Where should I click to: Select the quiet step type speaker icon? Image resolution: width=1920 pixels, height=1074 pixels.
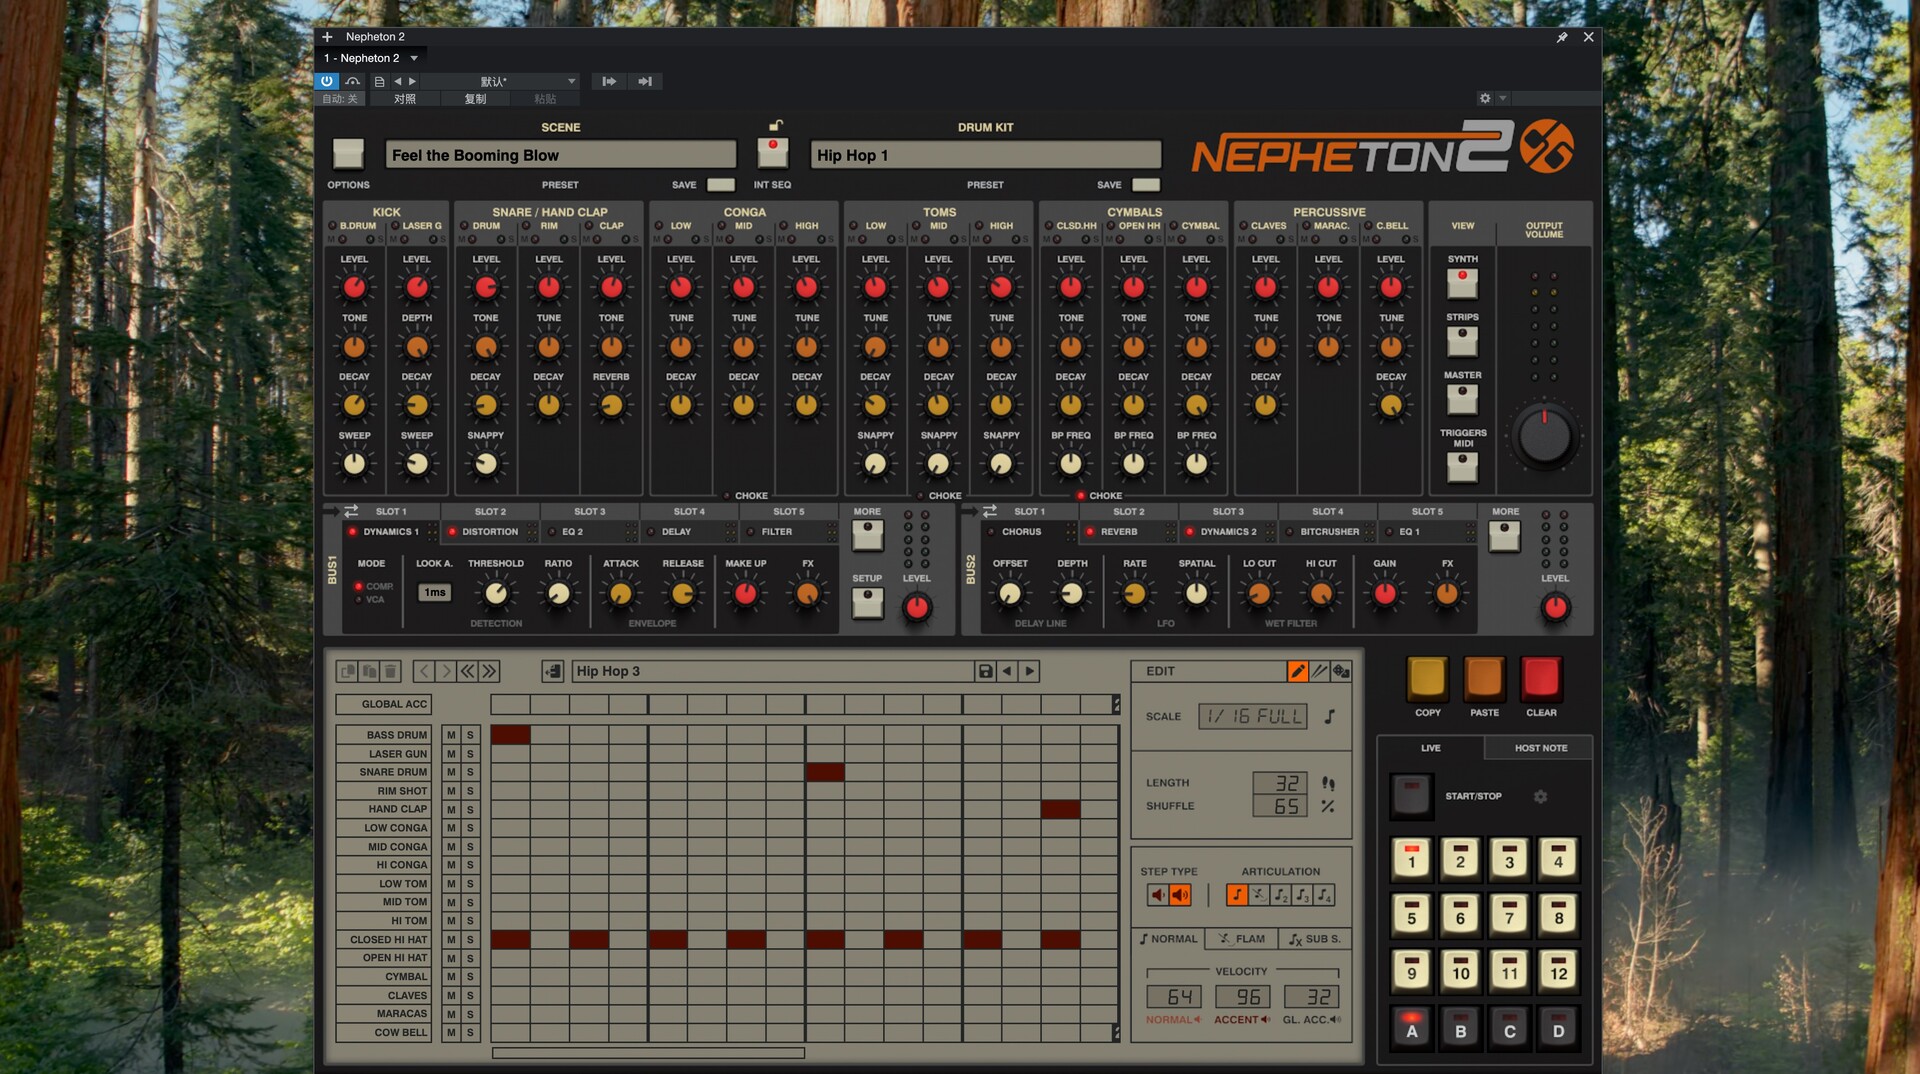(1158, 895)
